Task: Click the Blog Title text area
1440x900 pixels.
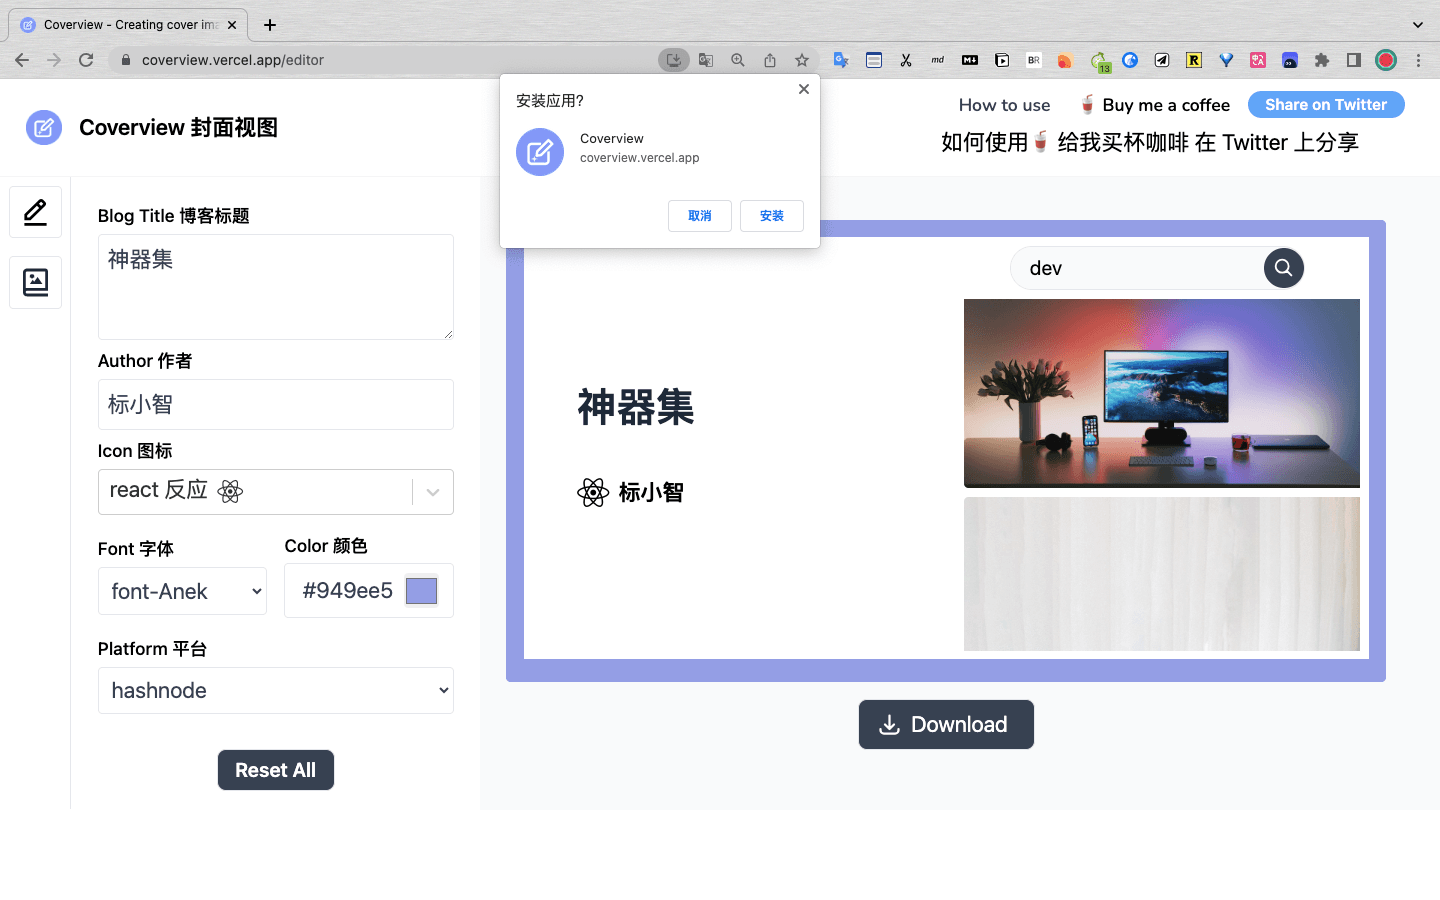Action: coord(276,287)
